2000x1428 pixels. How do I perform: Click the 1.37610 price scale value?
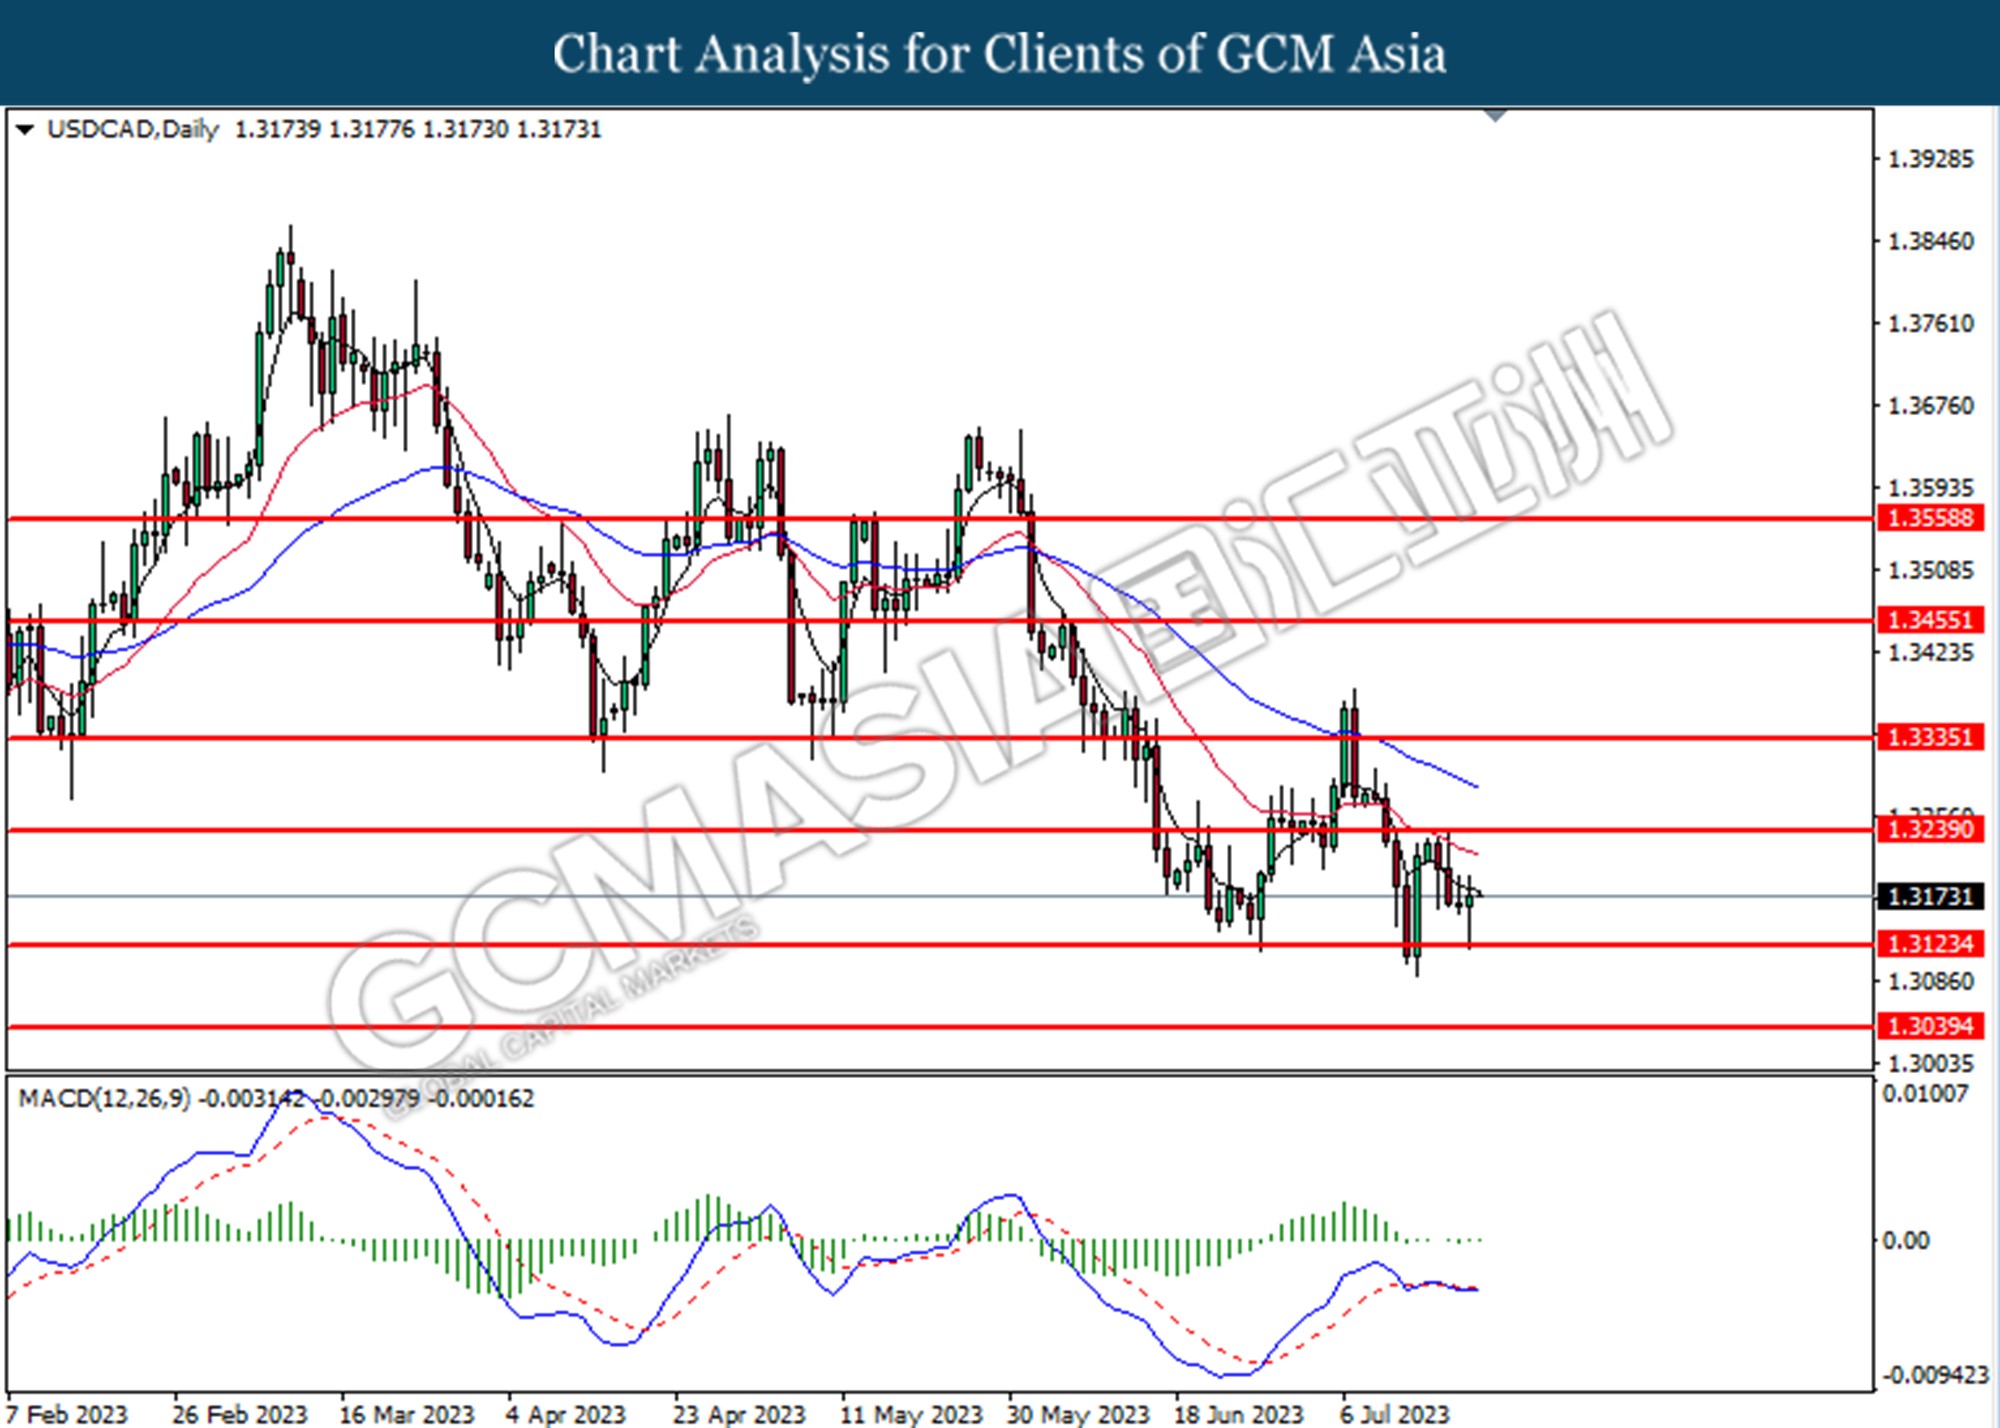[1930, 323]
